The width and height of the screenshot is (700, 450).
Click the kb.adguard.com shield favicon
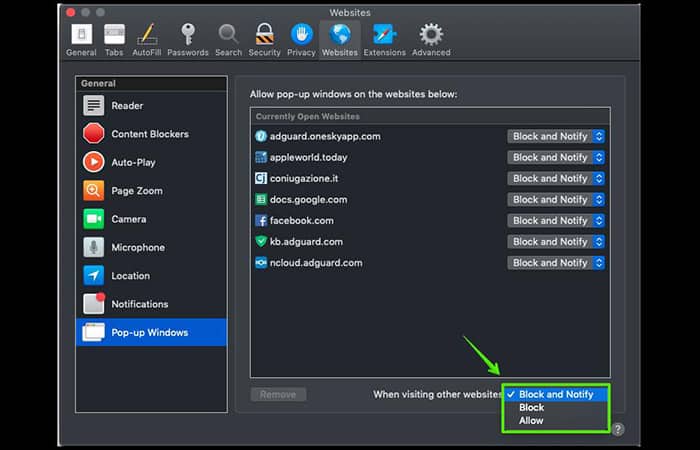[x=261, y=242]
